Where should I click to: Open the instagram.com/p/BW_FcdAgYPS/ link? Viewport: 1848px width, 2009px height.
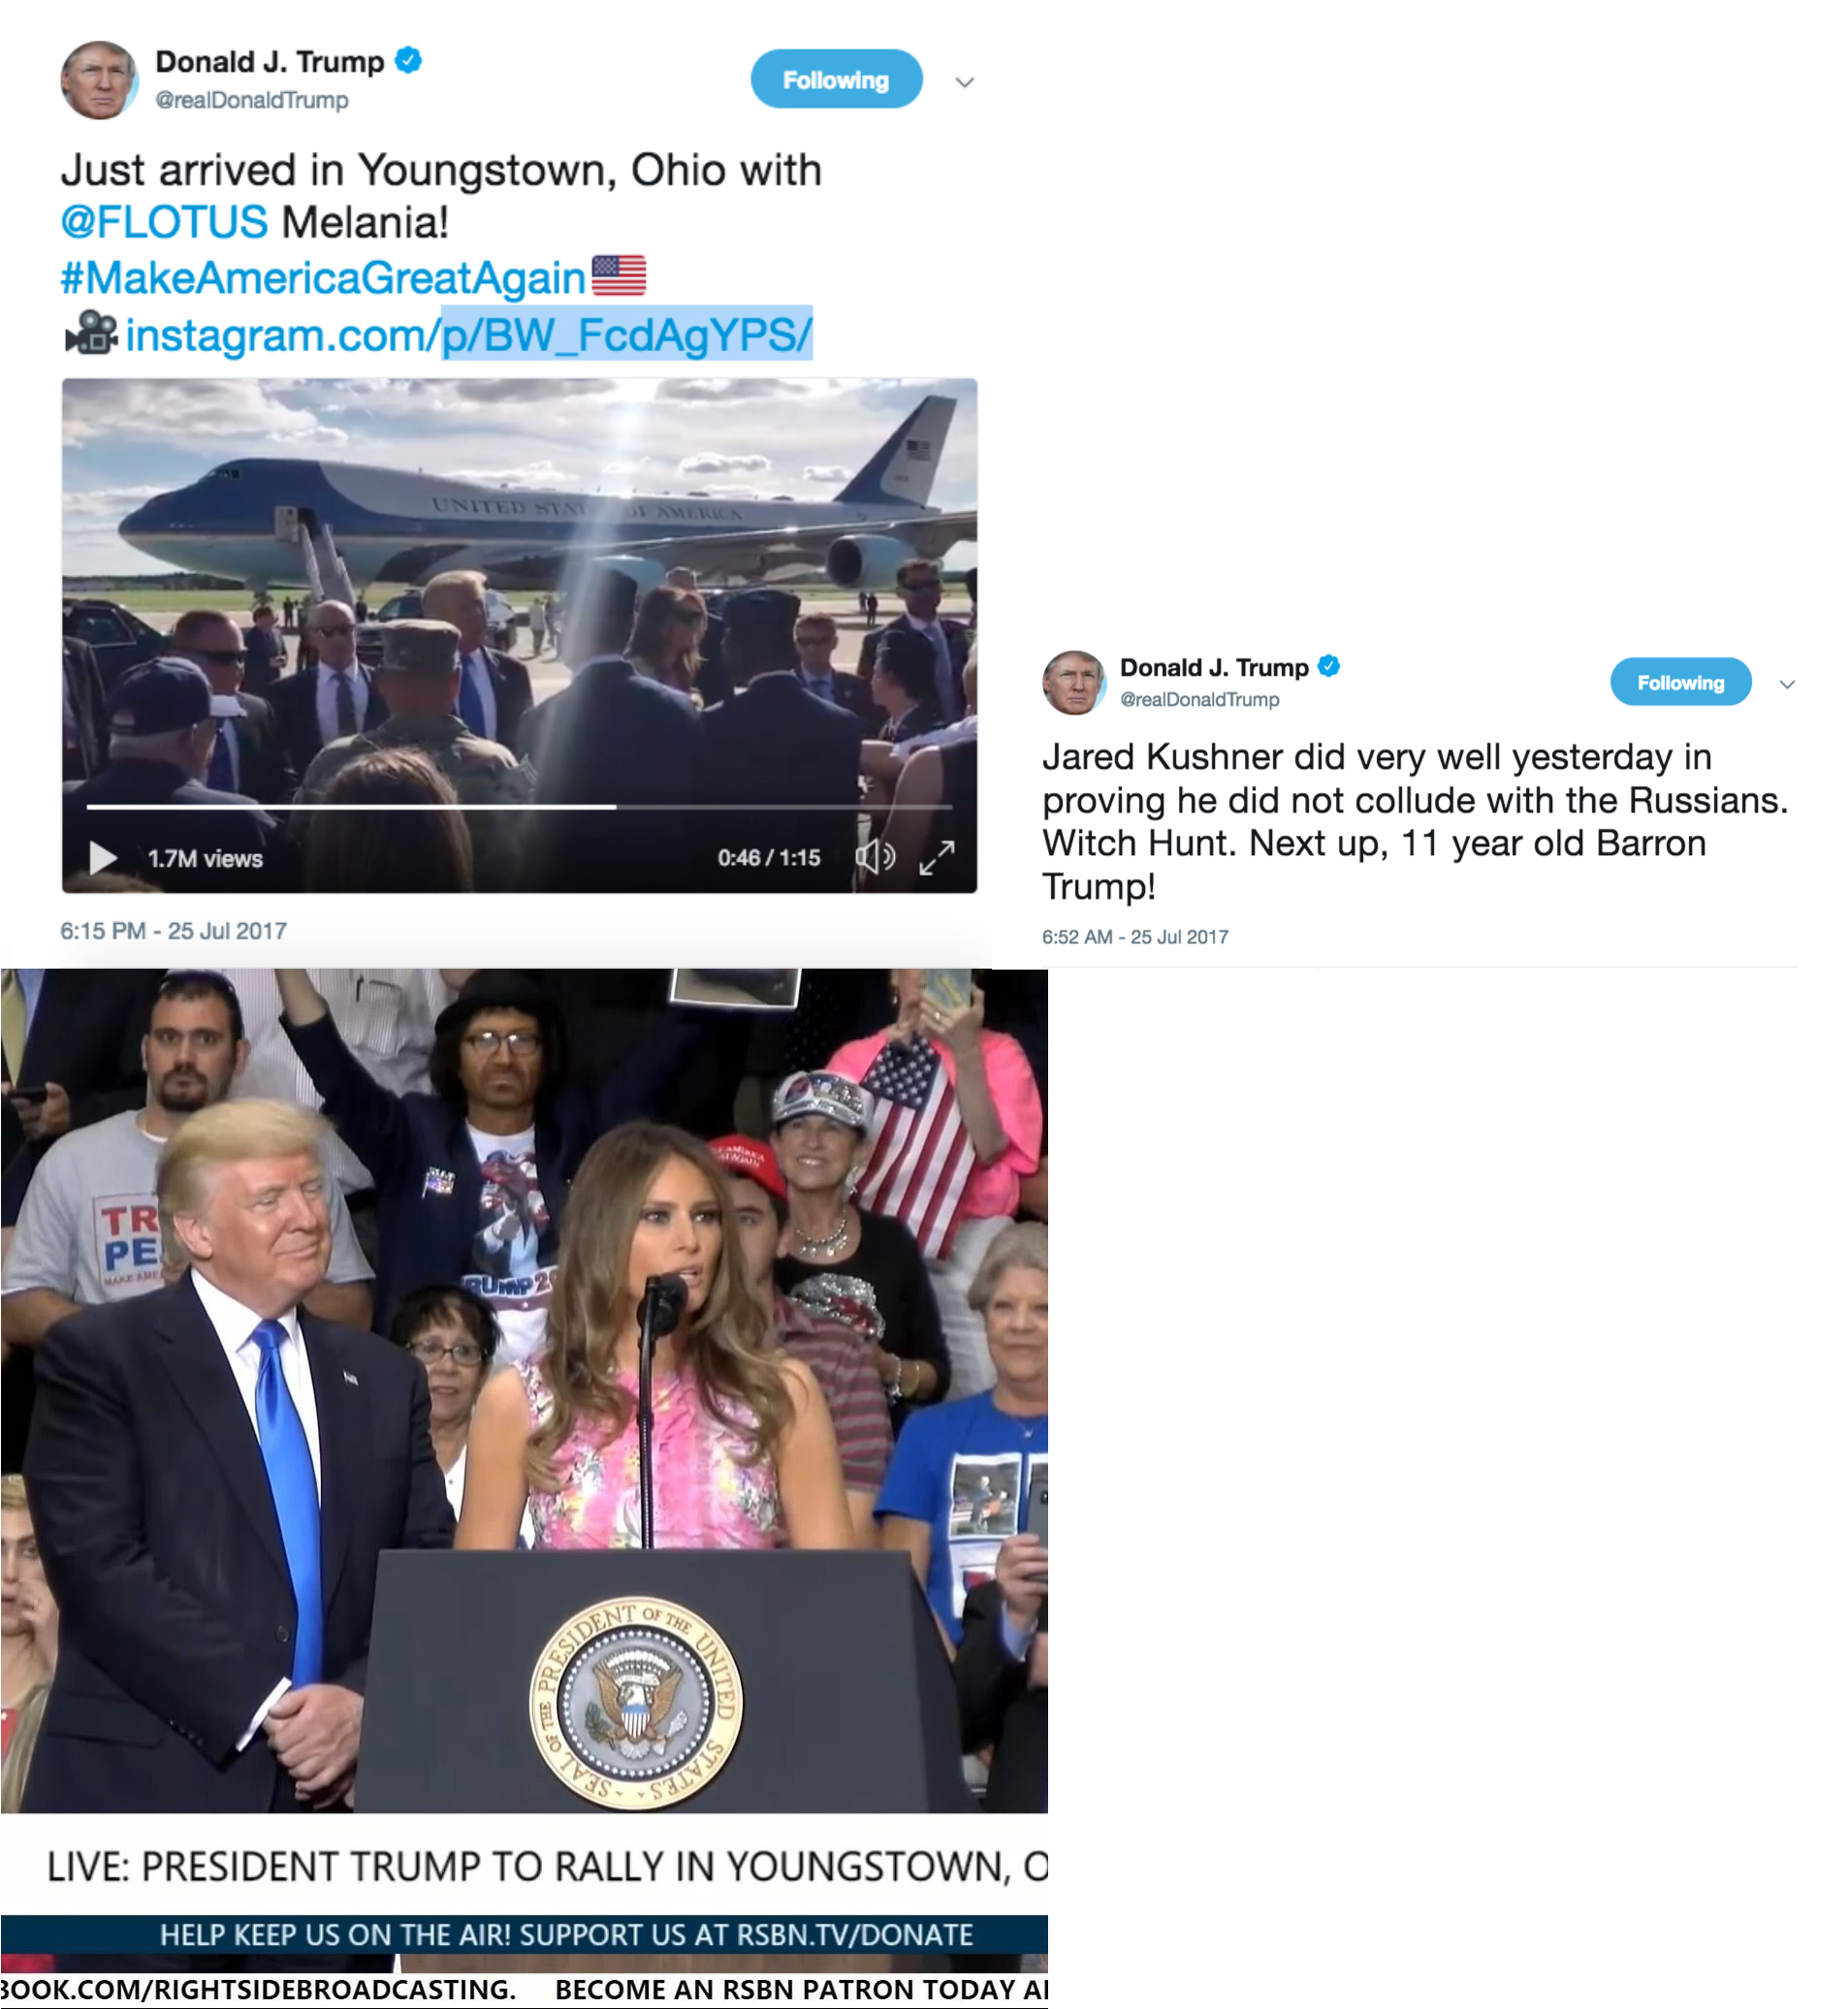click(x=469, y=334)
